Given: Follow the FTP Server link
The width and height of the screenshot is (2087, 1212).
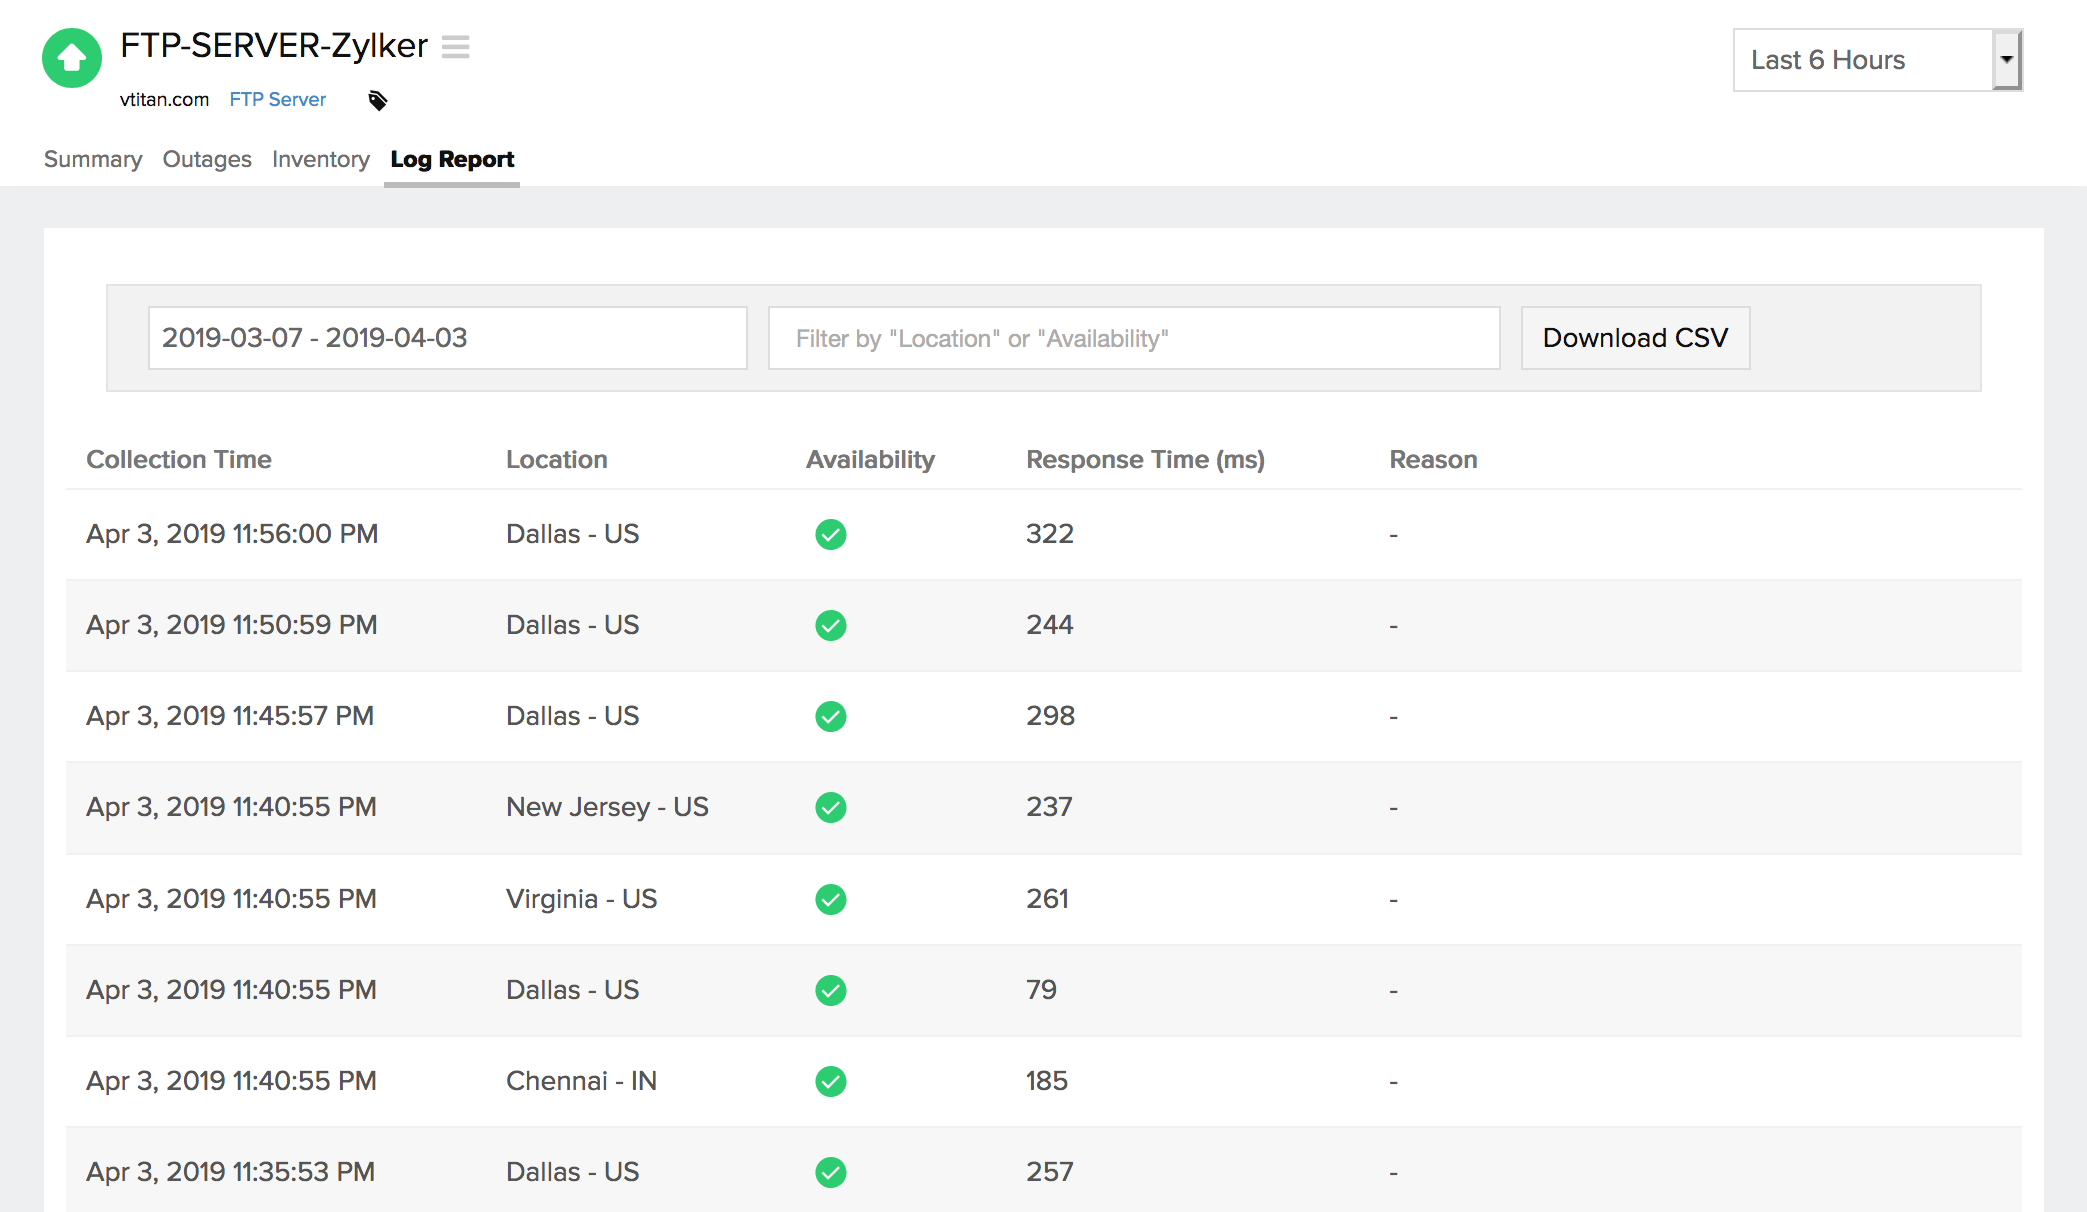Looking at the screenshot, I should point(277,100).
